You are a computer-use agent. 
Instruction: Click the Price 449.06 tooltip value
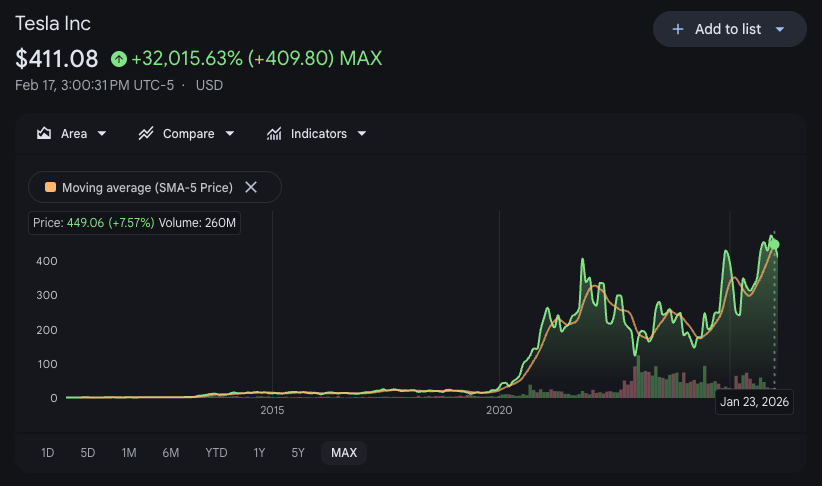click(85, 223)
